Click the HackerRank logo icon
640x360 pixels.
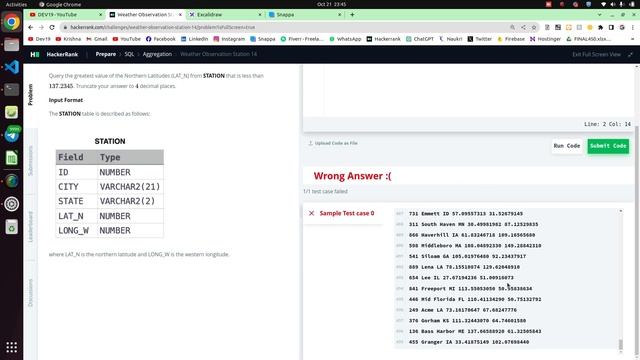pos(35,54)
